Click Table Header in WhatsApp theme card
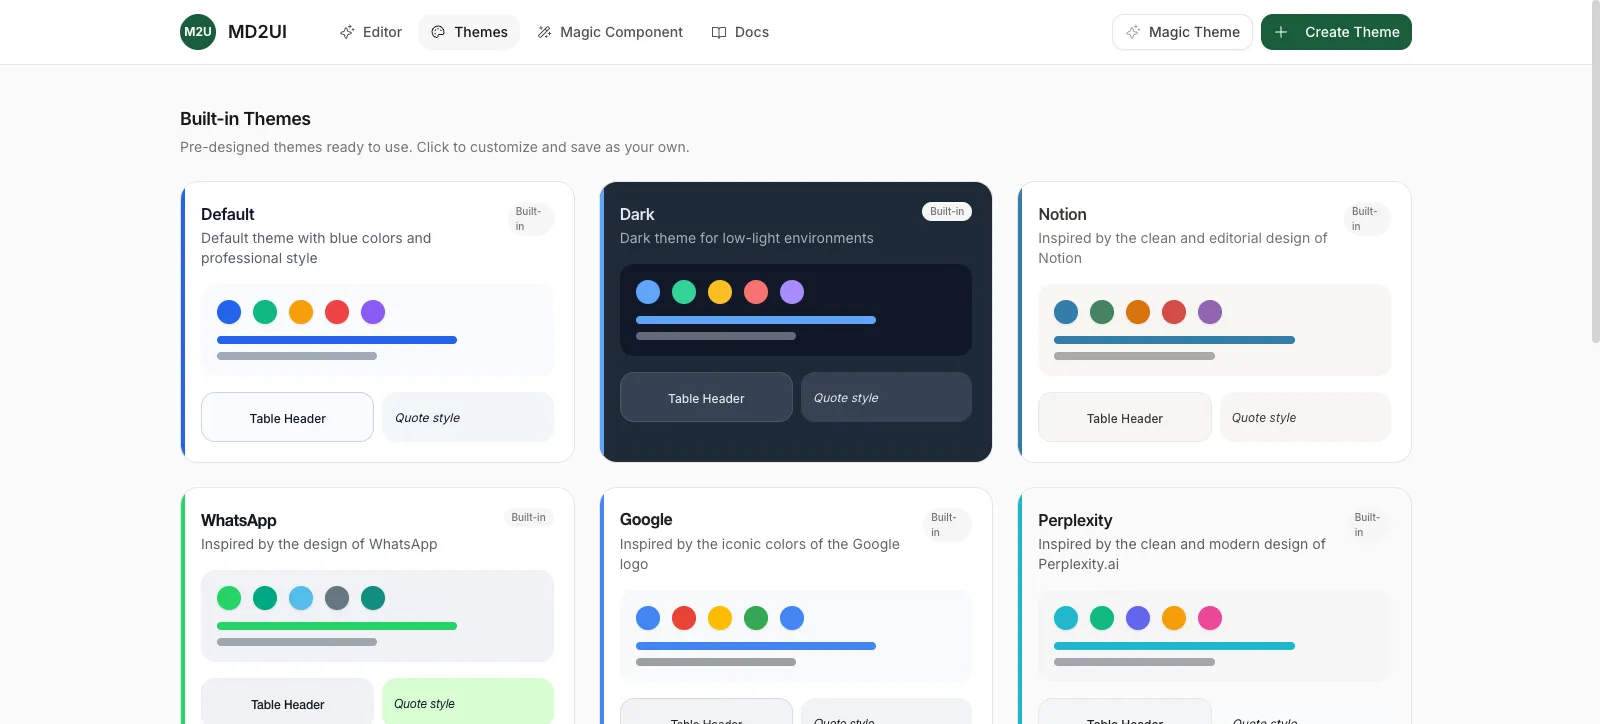 click(x=287, y=702)
